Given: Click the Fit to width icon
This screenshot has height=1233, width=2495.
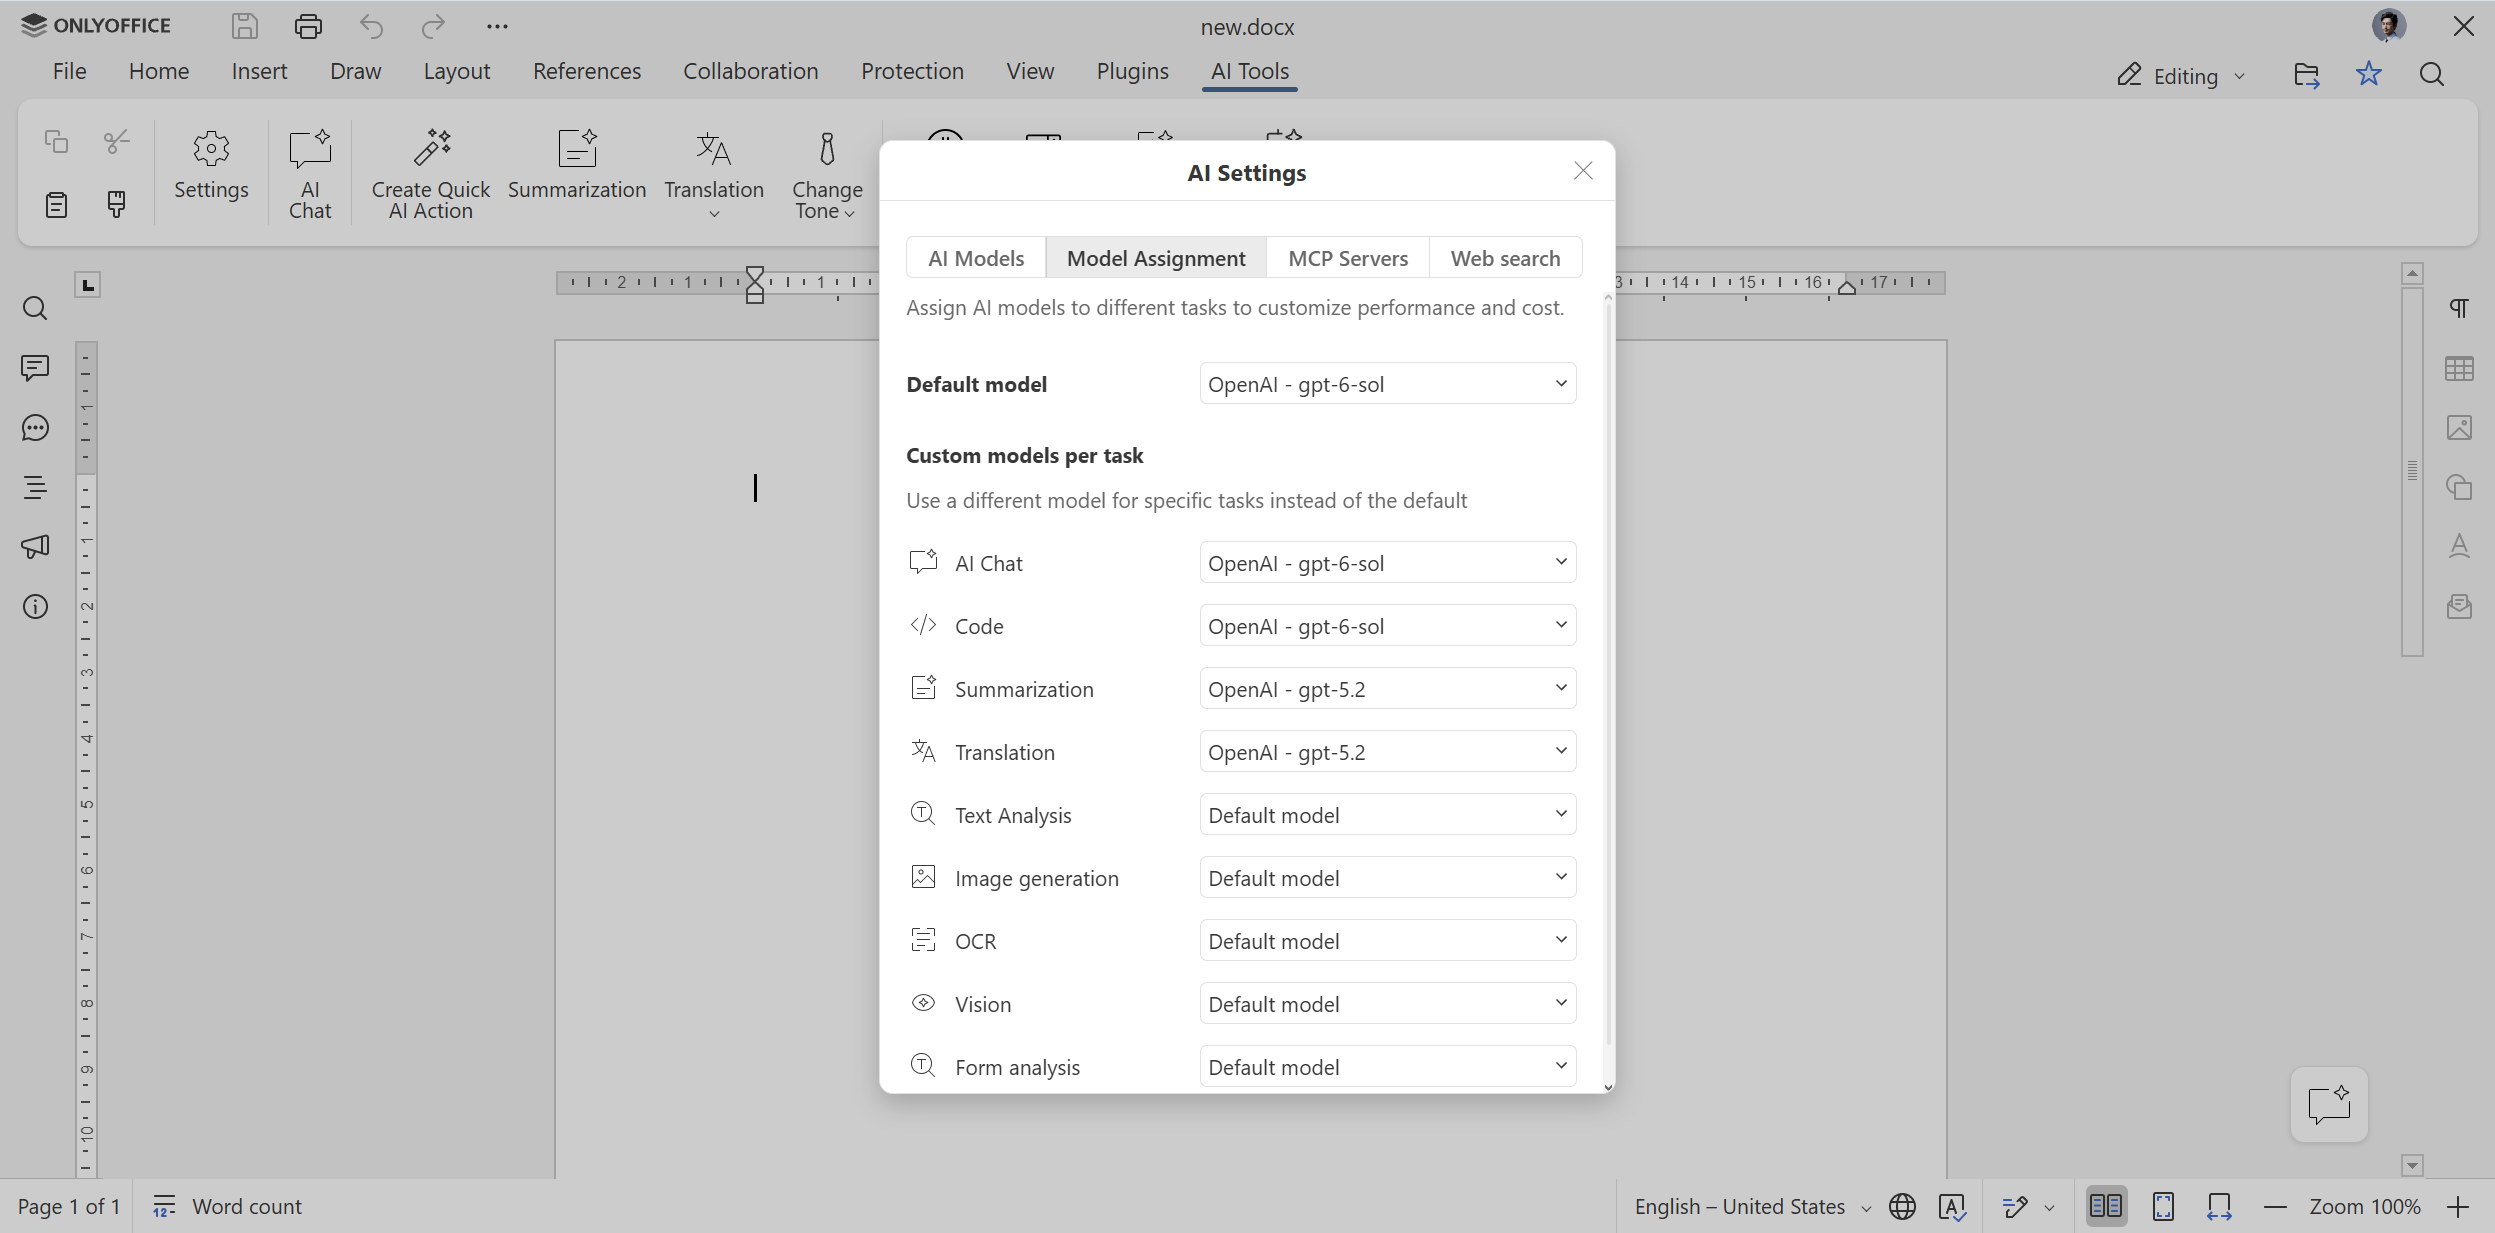Looking at the screenshot, I should coord(2219,1207).
